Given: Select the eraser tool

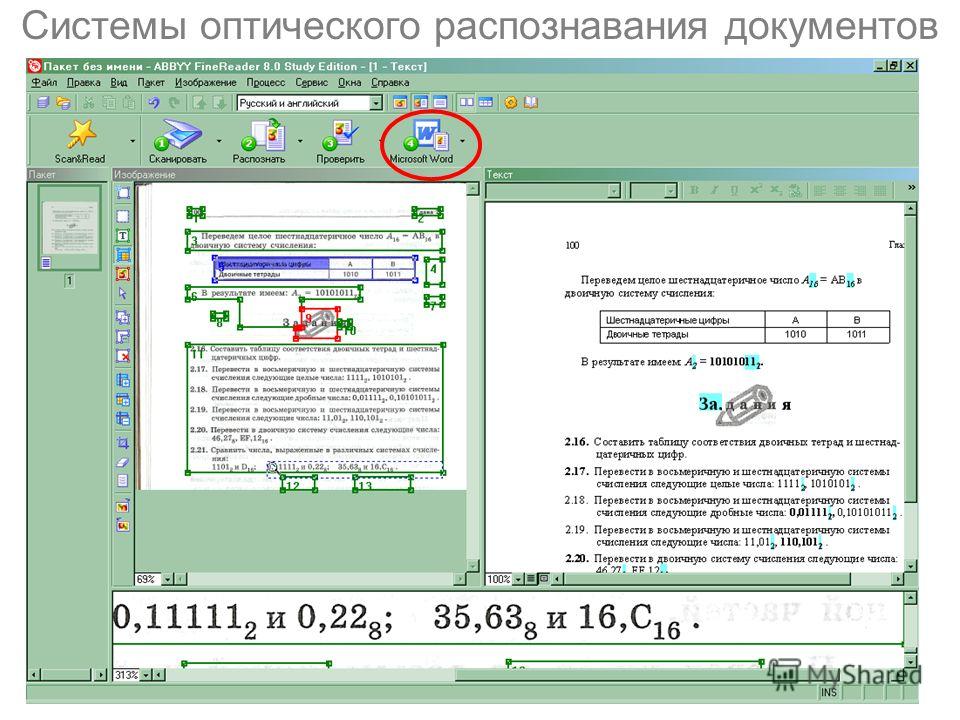Looking at the screenshot, I should tap(123, 462).
